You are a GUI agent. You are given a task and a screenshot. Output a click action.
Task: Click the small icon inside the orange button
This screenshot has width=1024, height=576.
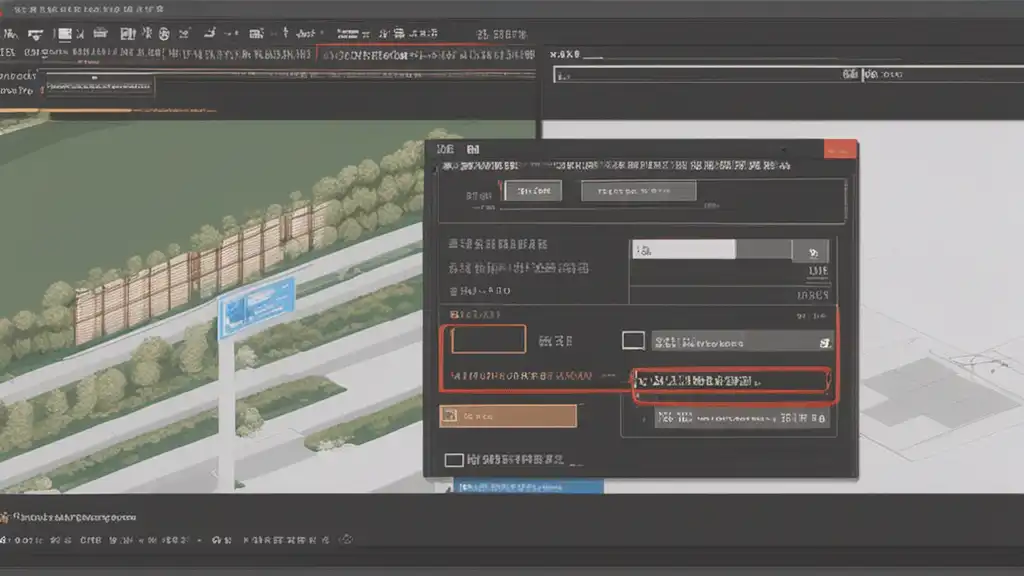click(450, 415)
